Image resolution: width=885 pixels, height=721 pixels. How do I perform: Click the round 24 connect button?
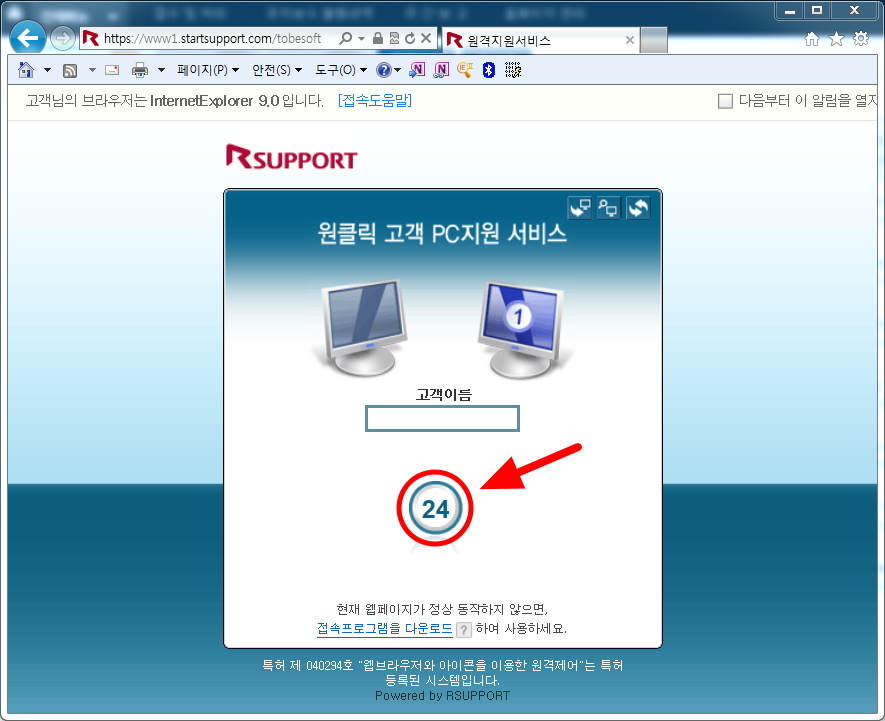click(435, 508)
